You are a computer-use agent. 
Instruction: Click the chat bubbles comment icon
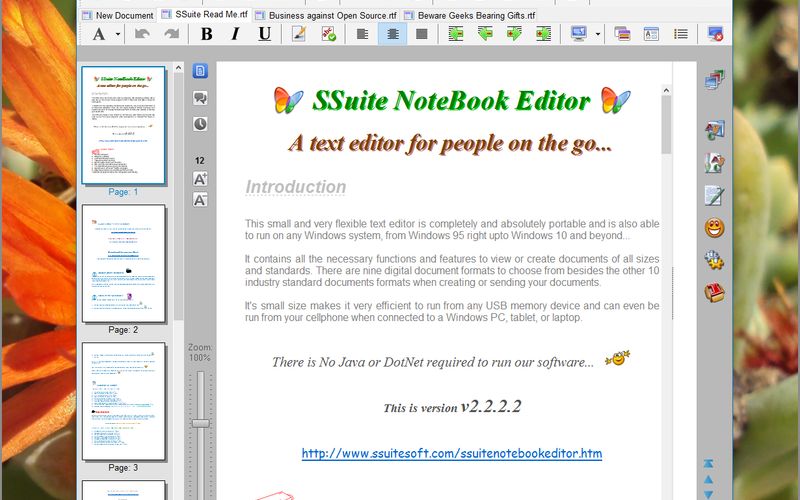point(200,98)
